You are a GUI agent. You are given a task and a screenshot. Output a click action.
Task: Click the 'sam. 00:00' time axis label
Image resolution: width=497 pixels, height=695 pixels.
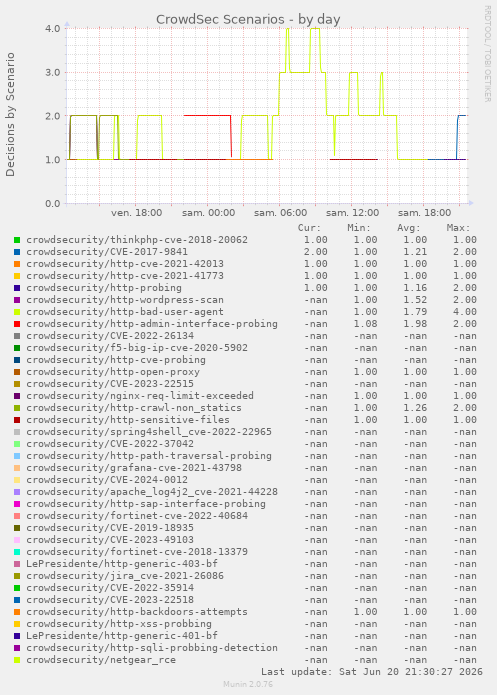208,213
